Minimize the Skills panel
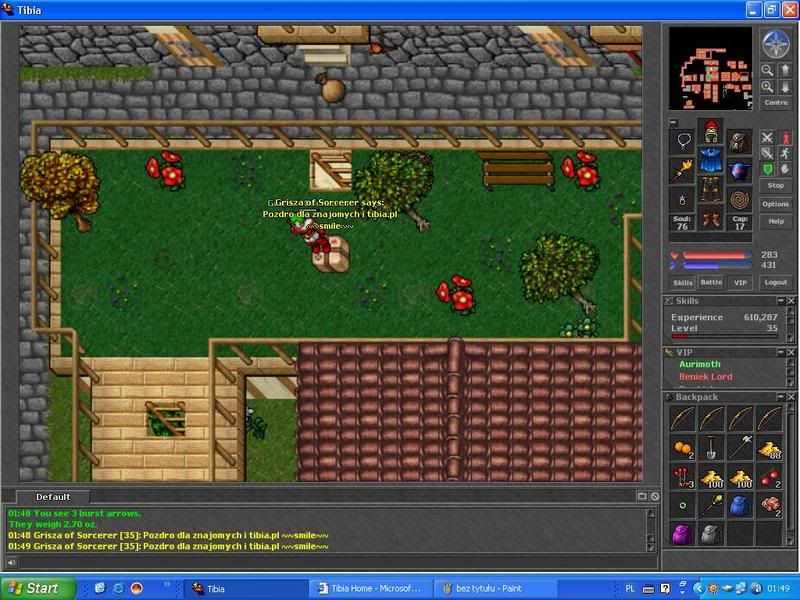The image size is (800, 600). (781, 301)
